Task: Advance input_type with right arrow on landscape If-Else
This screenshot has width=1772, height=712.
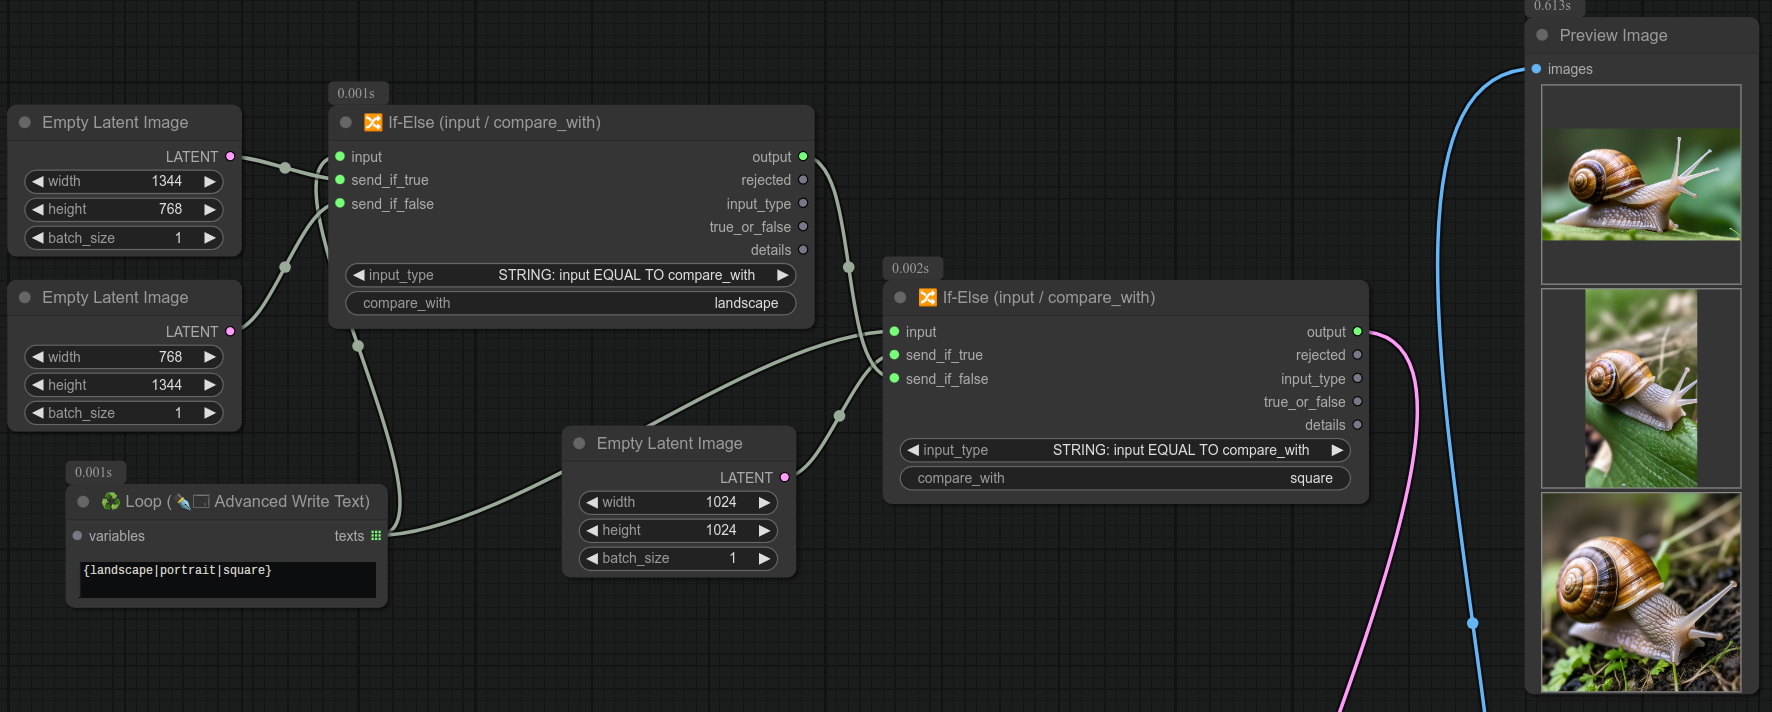Action: point(782,275)
